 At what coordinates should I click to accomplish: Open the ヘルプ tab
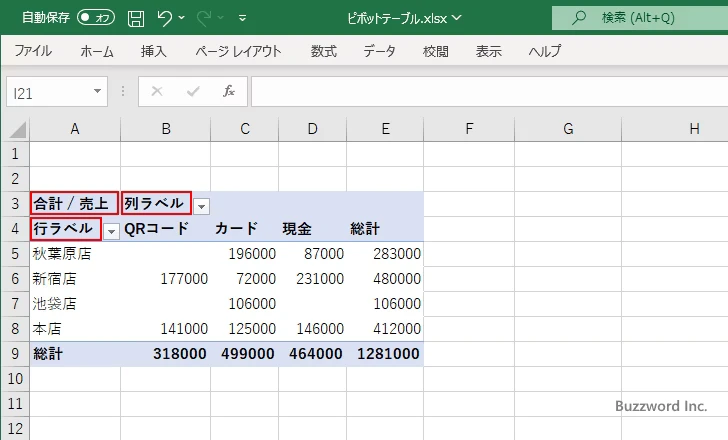coord(545,51)
